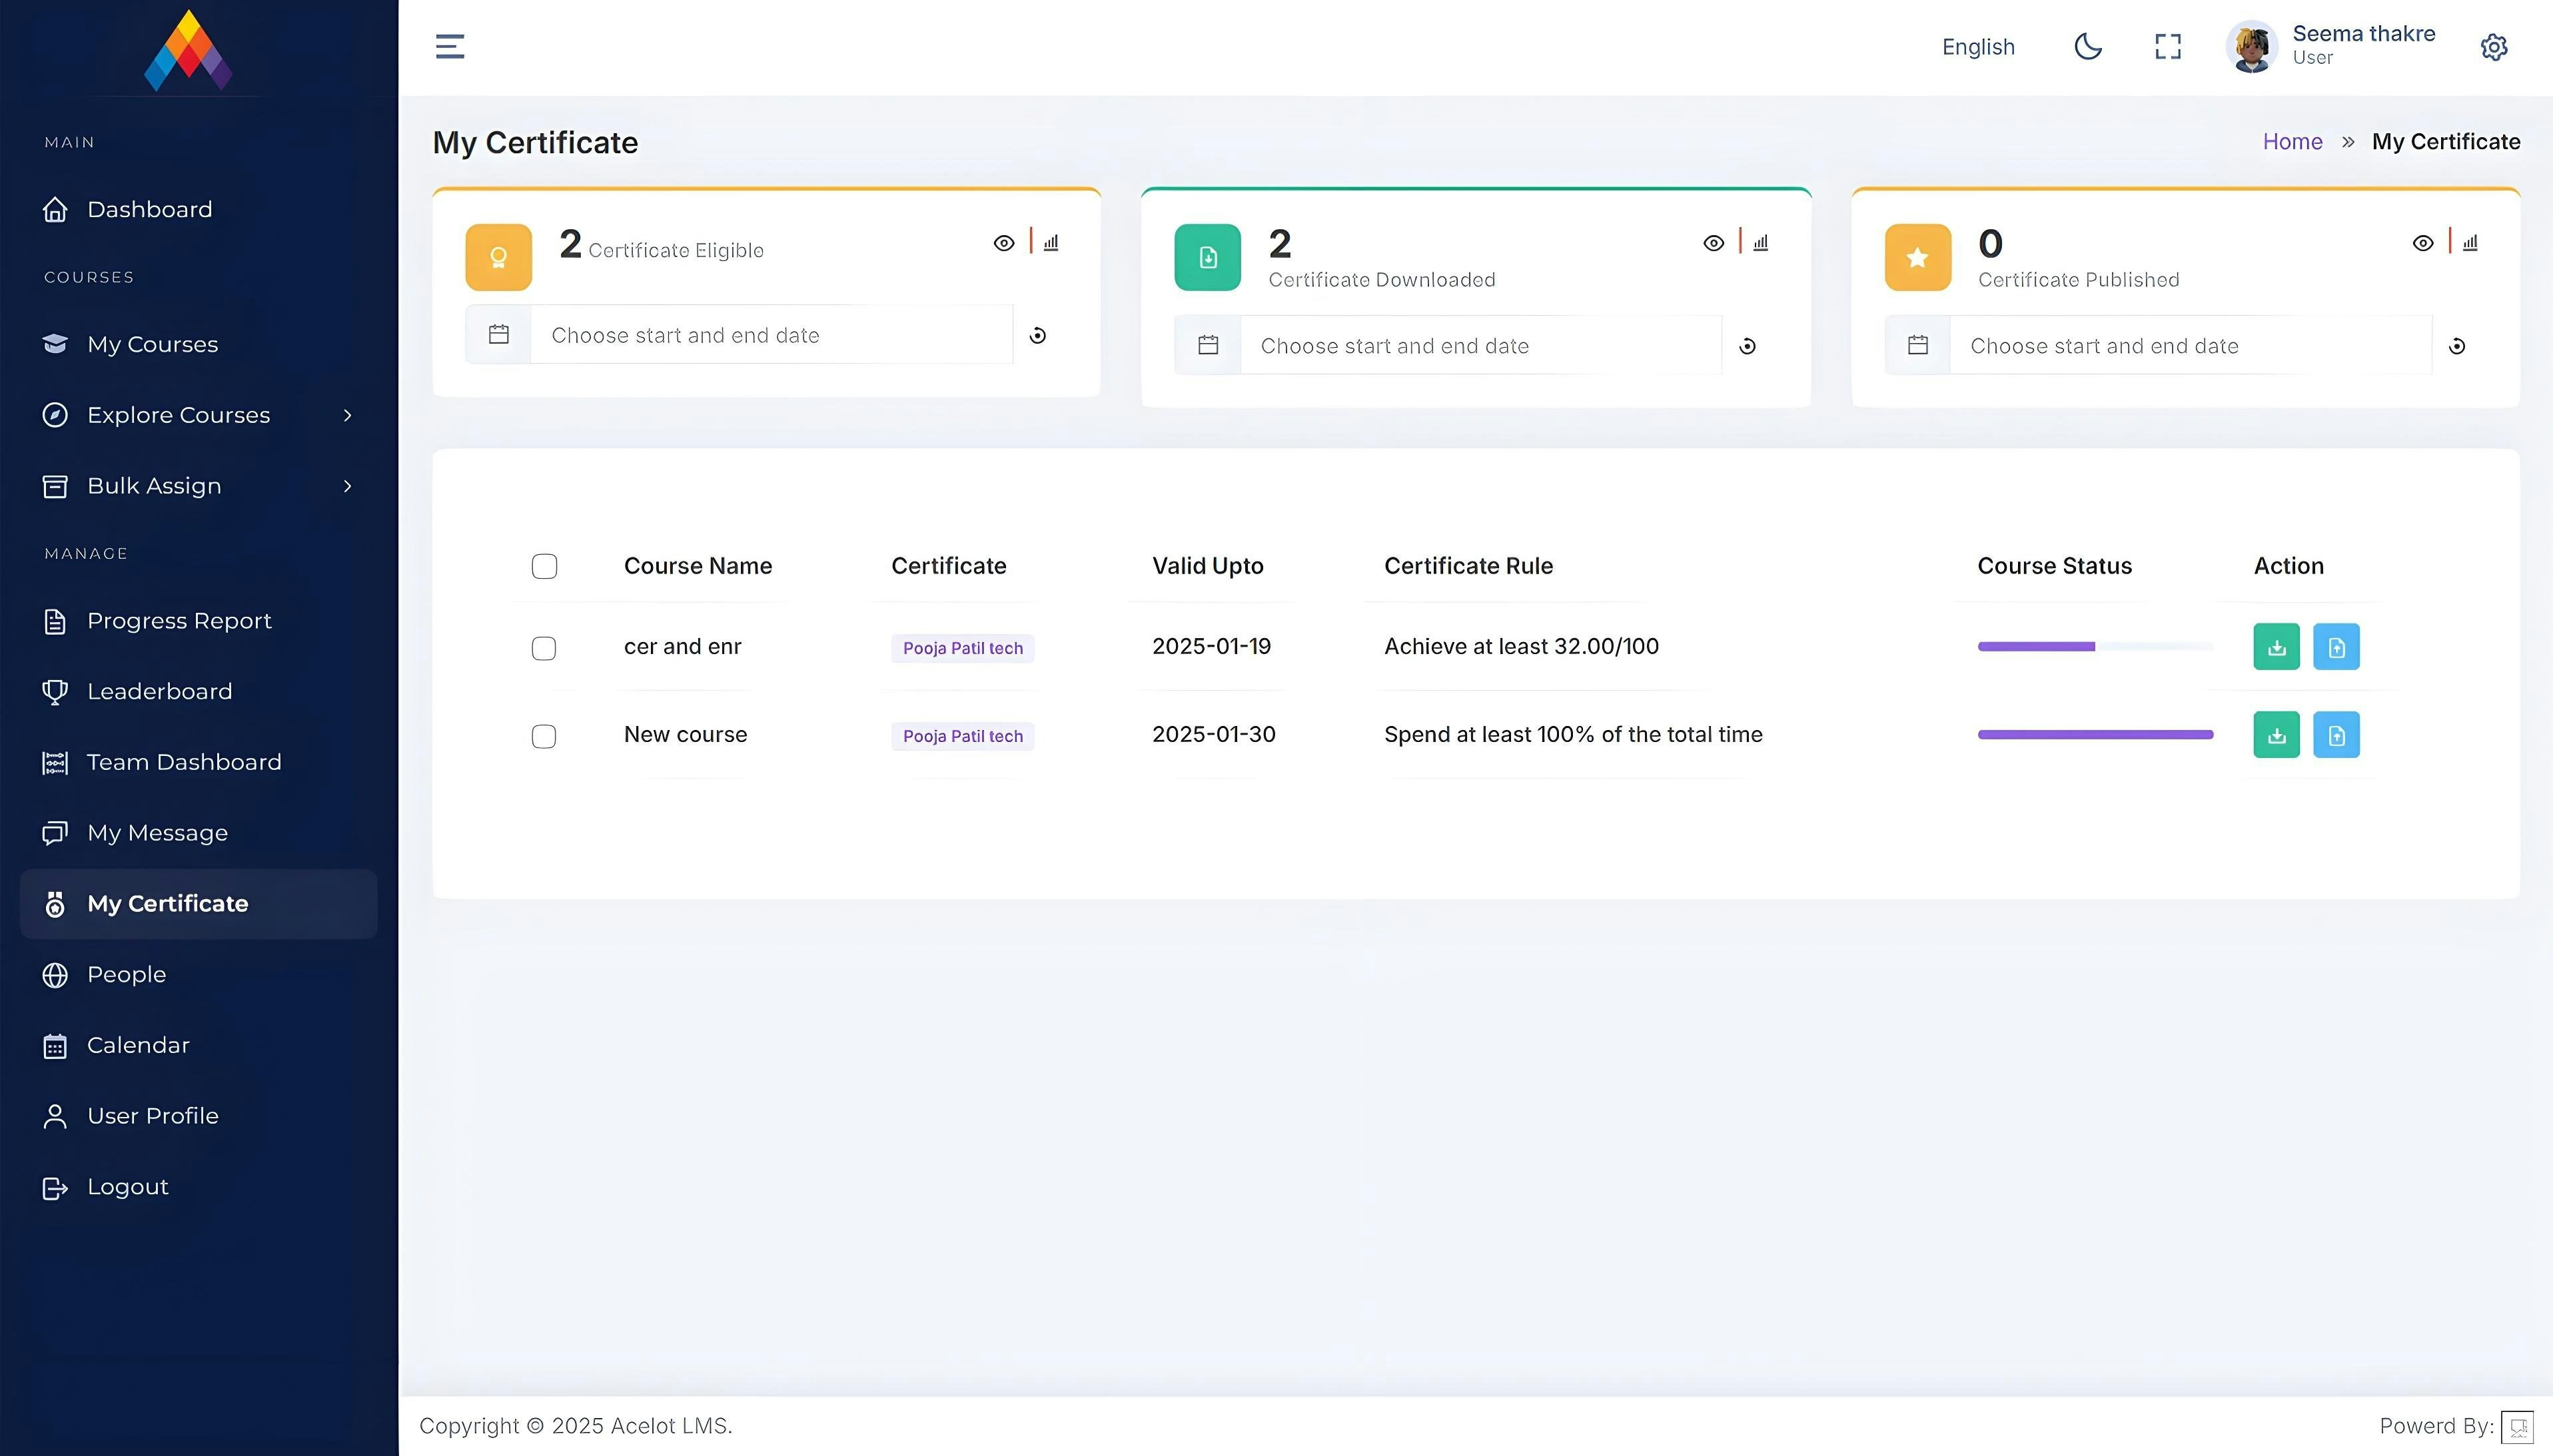Go to Leaderboard in sidebar menu
Screen dimensions: 2553x1456
pos(159,692)
